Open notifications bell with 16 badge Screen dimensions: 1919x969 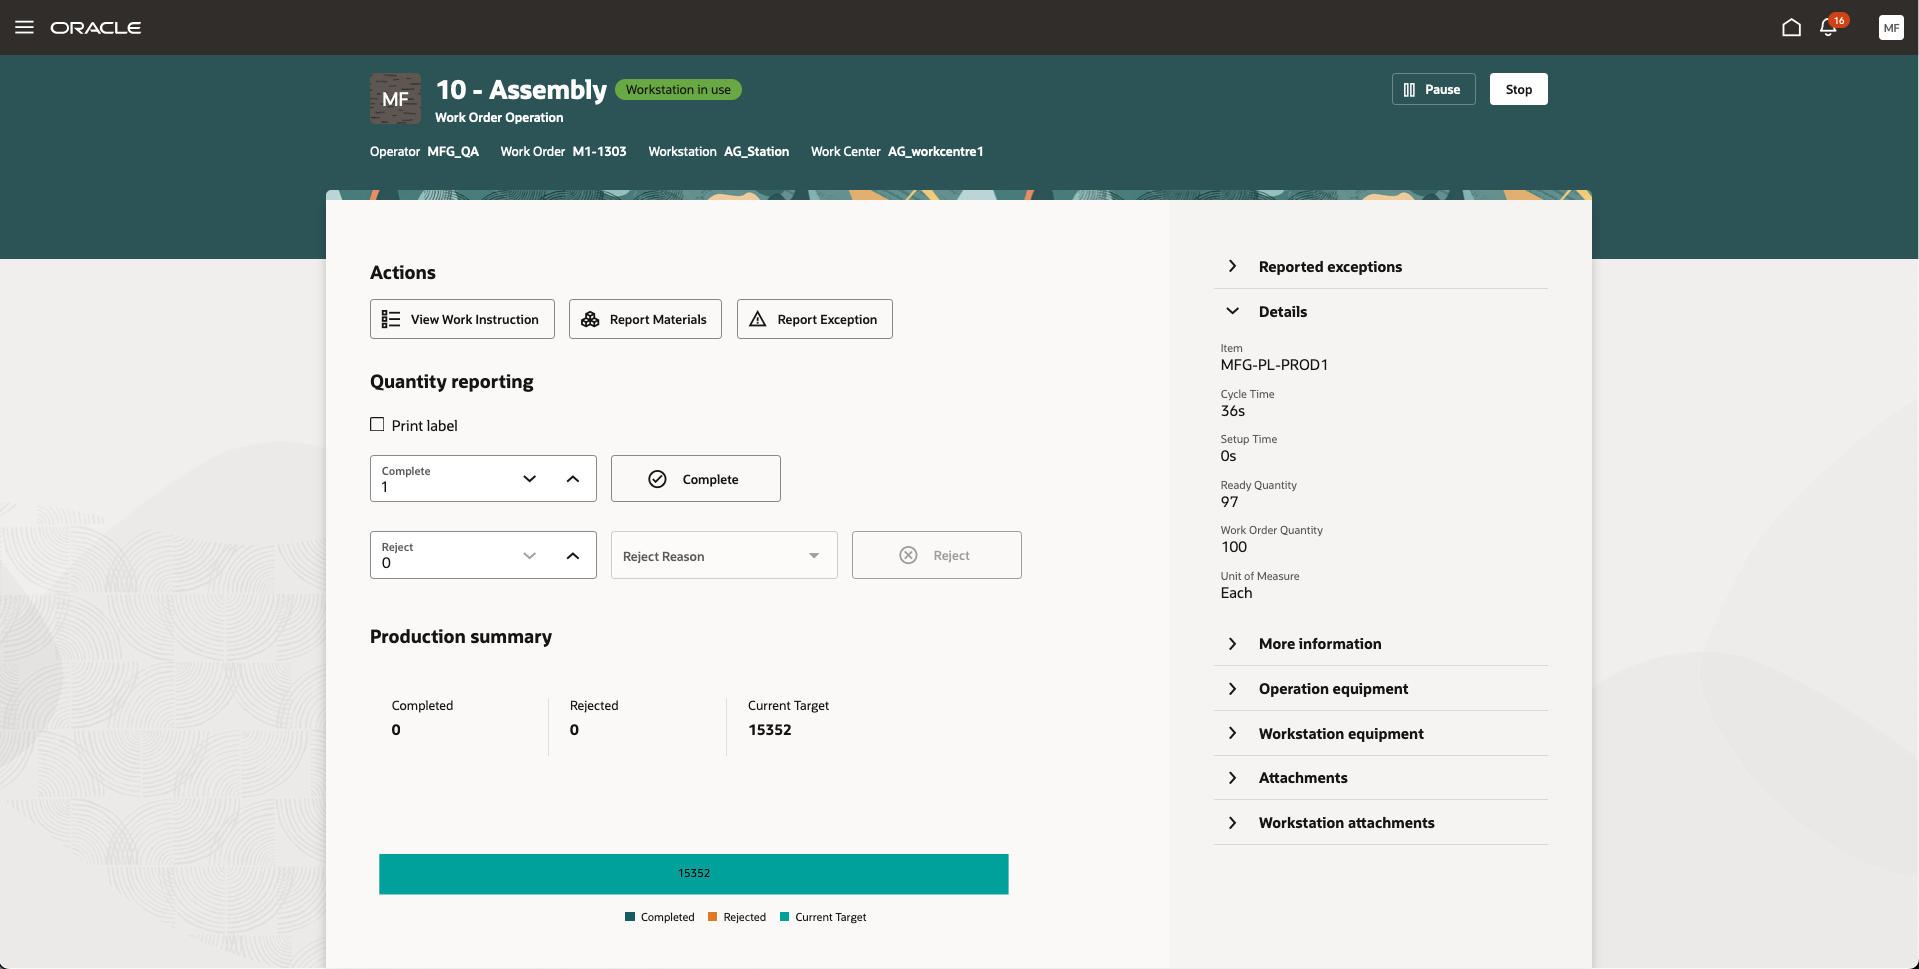(1829, 27)
